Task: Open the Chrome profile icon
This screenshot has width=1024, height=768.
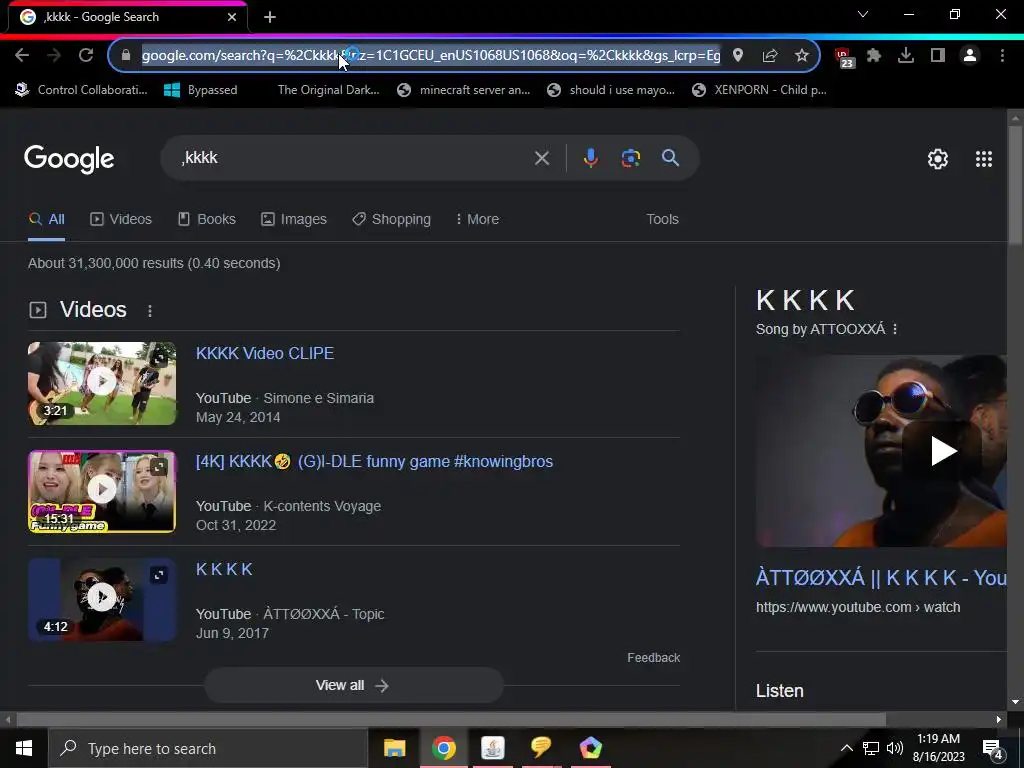Action: point(970,56)
